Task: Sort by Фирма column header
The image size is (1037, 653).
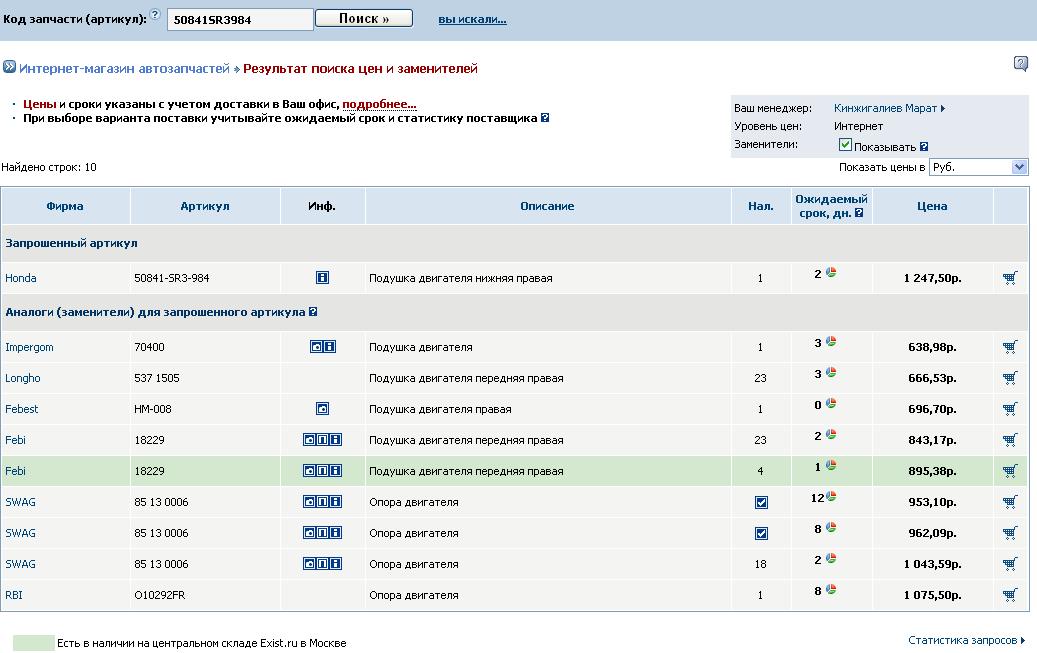Action: [x=65, y=206]
